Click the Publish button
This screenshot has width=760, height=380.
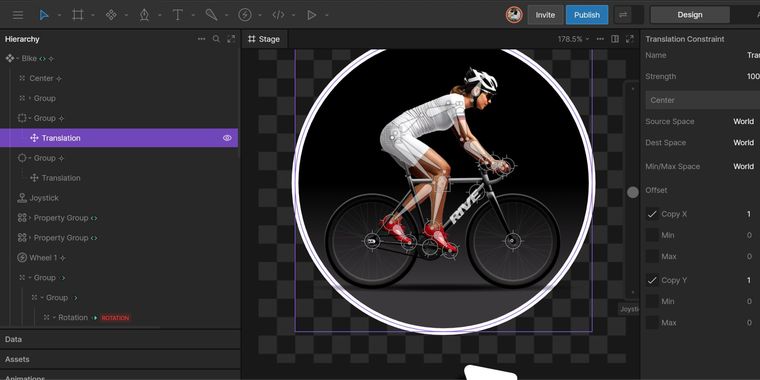coord(587,15)
